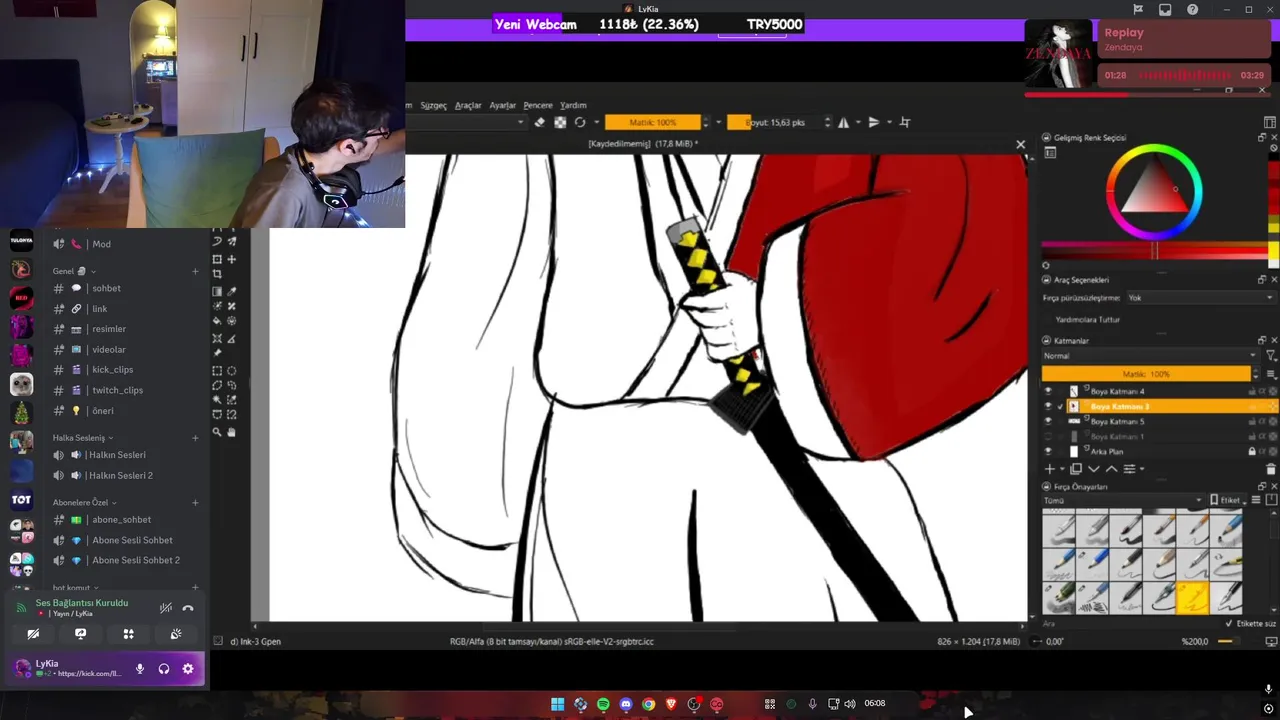
Task: Toggle the Yardımcılara Tuttur checkbox
Action: point(1088,319)
